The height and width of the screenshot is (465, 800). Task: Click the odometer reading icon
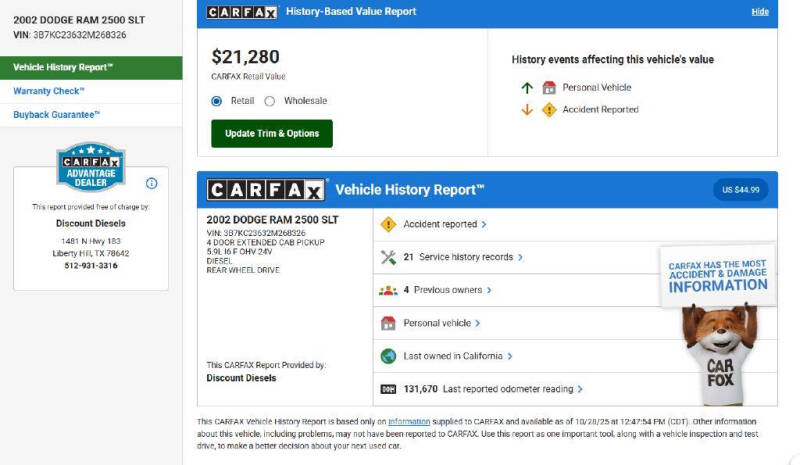click(389, 389)
